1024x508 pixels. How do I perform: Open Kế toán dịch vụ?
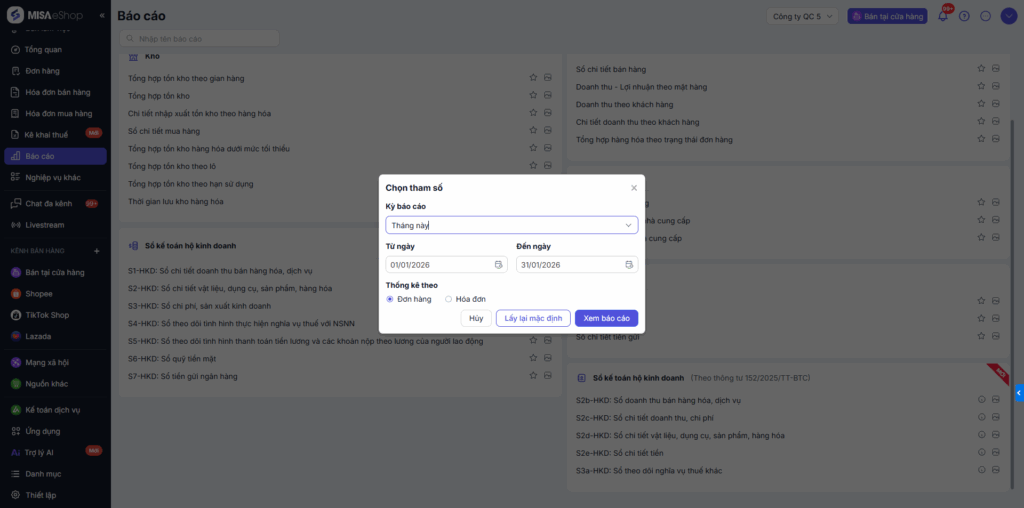[56, 410]
